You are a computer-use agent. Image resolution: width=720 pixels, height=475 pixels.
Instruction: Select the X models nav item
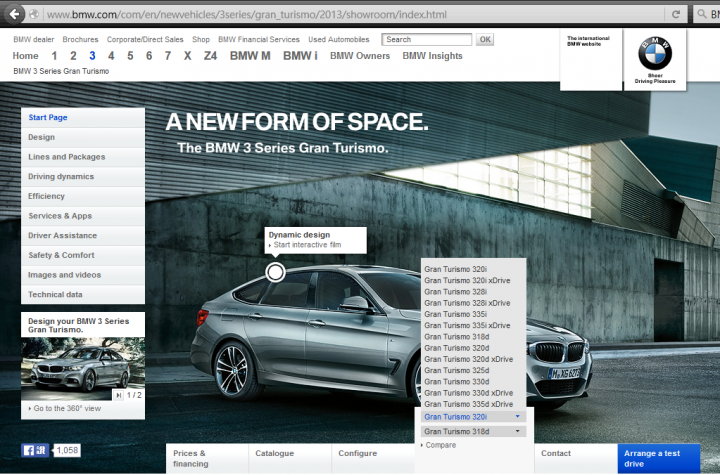point(187,56)
